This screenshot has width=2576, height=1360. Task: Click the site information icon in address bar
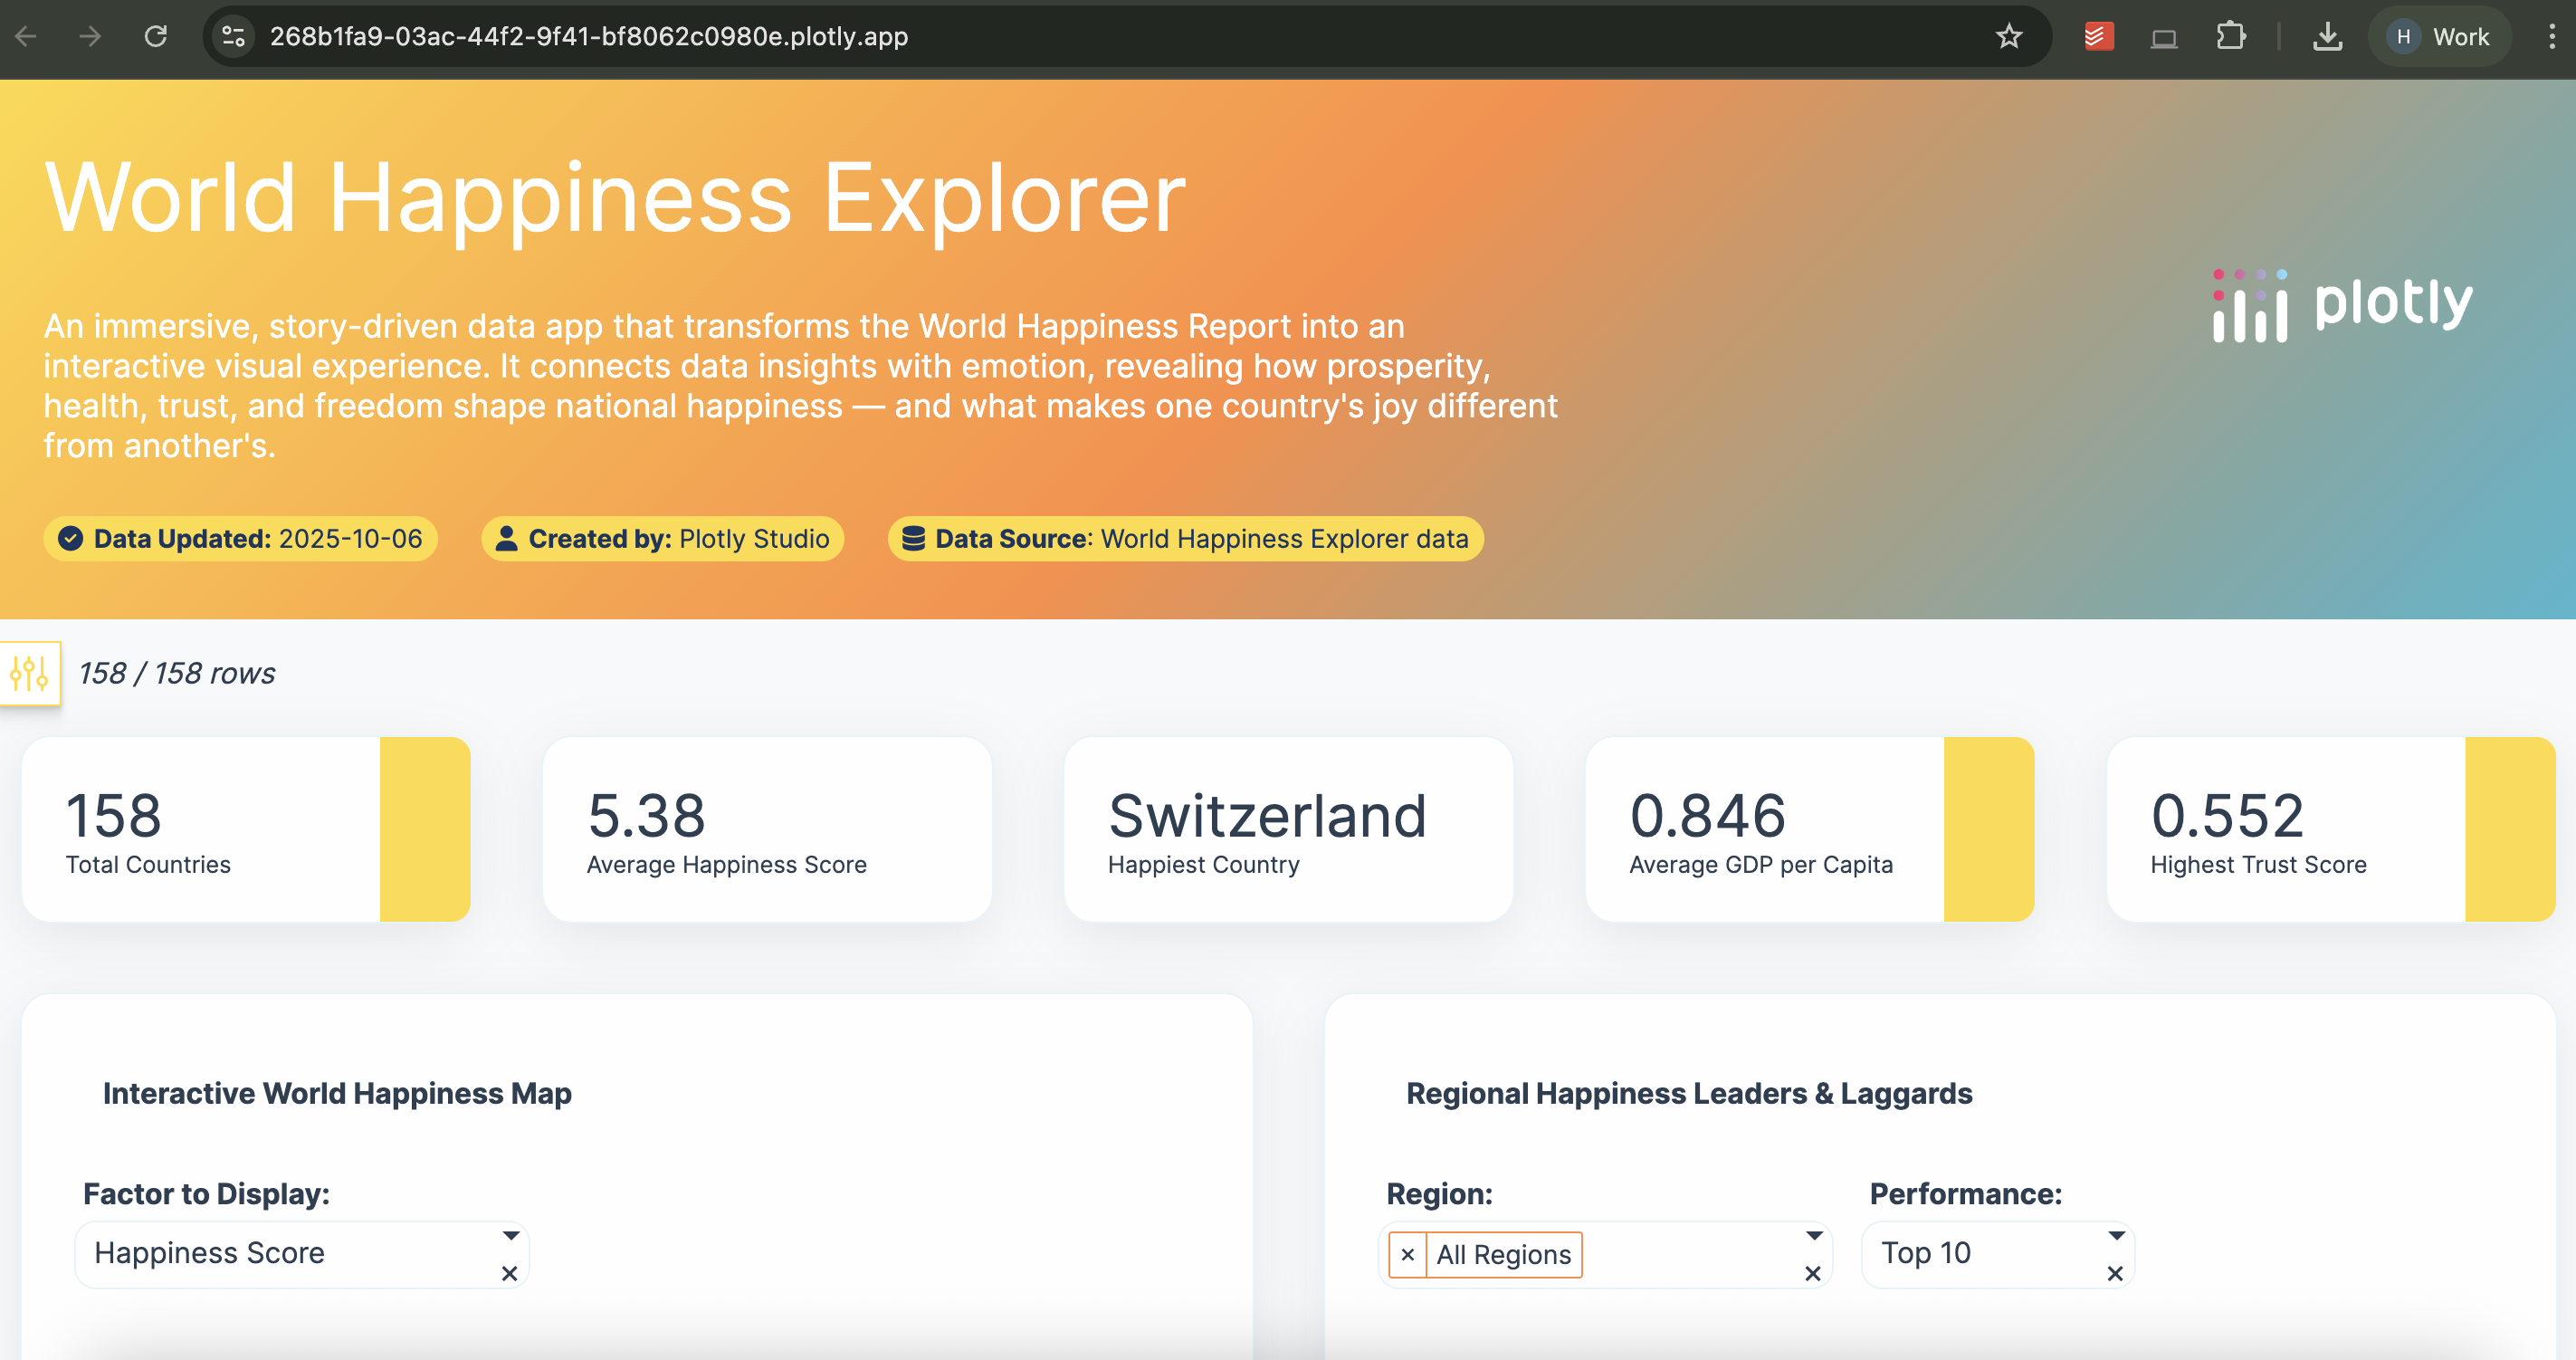[x=234, y=37]
